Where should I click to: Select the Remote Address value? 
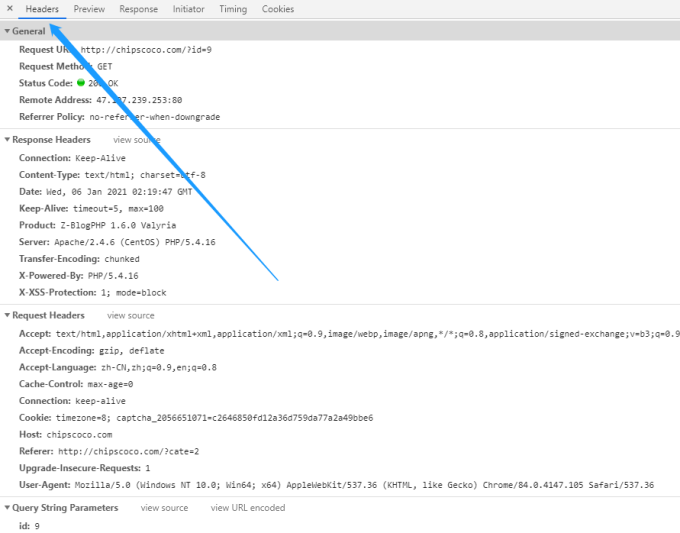click(139, 100)
